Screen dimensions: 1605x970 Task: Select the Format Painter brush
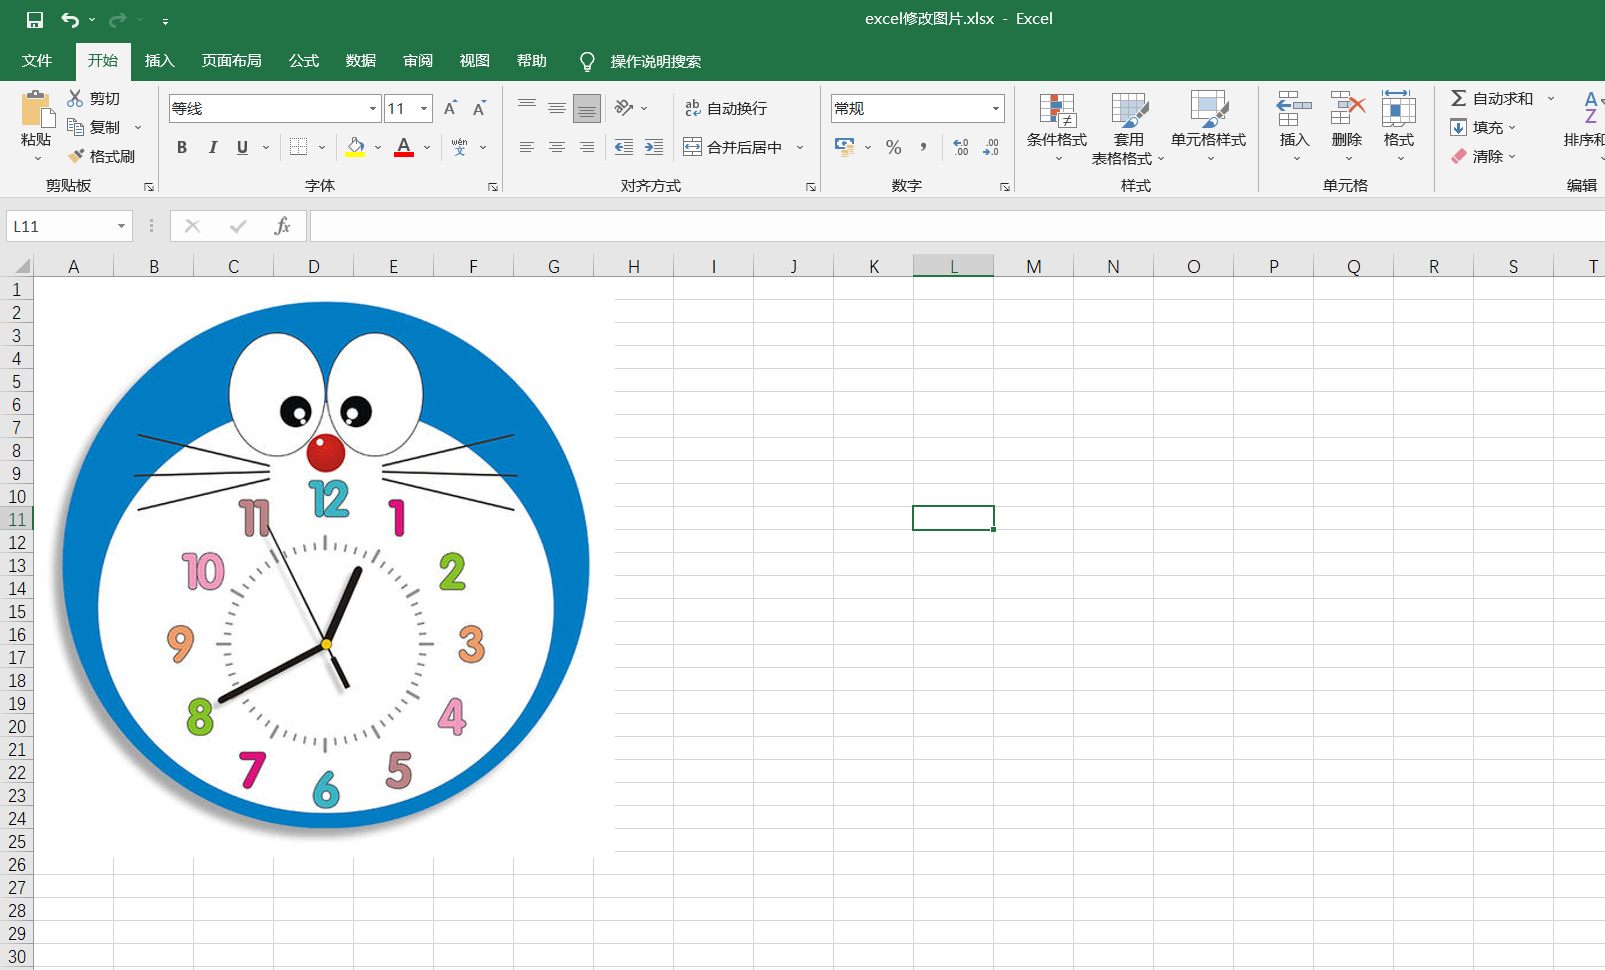point(75,156)
